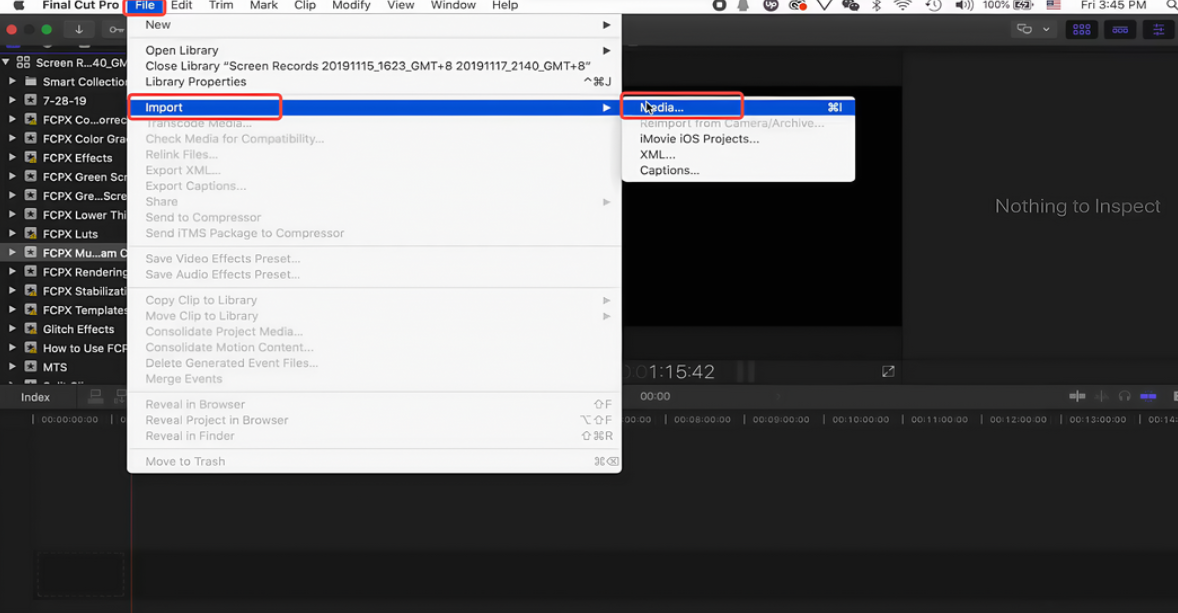
Task: Open the Apple menu
Action: (19, 5)
